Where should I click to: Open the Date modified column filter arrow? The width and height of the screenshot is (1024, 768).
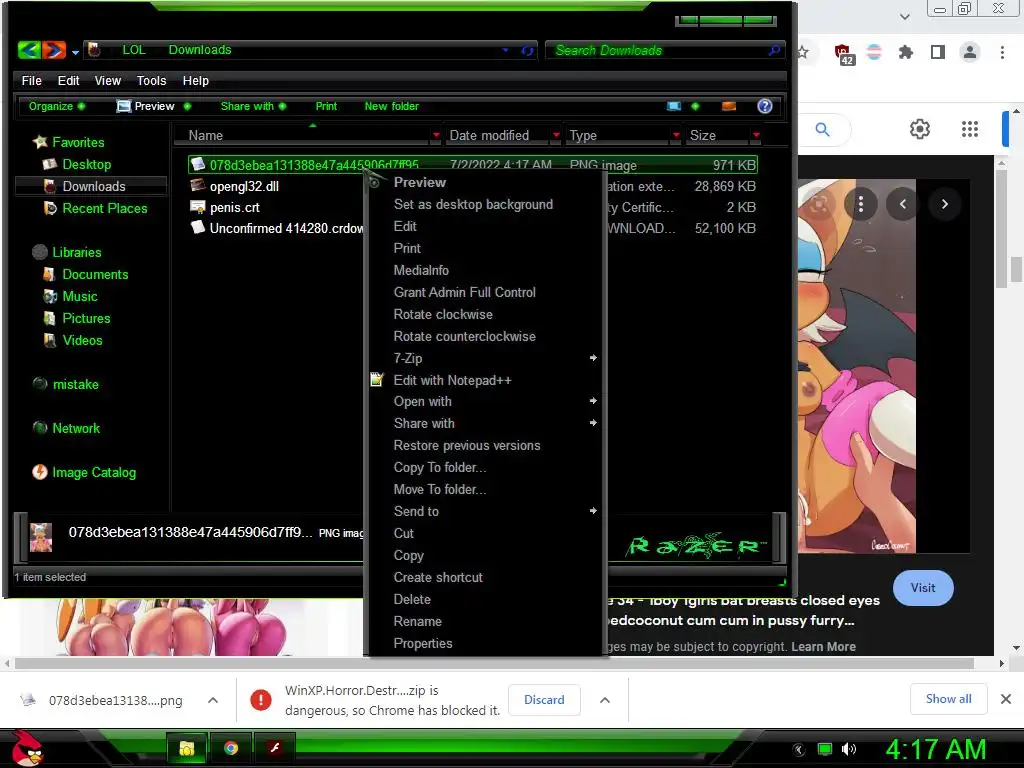click(x=556, y=135)
